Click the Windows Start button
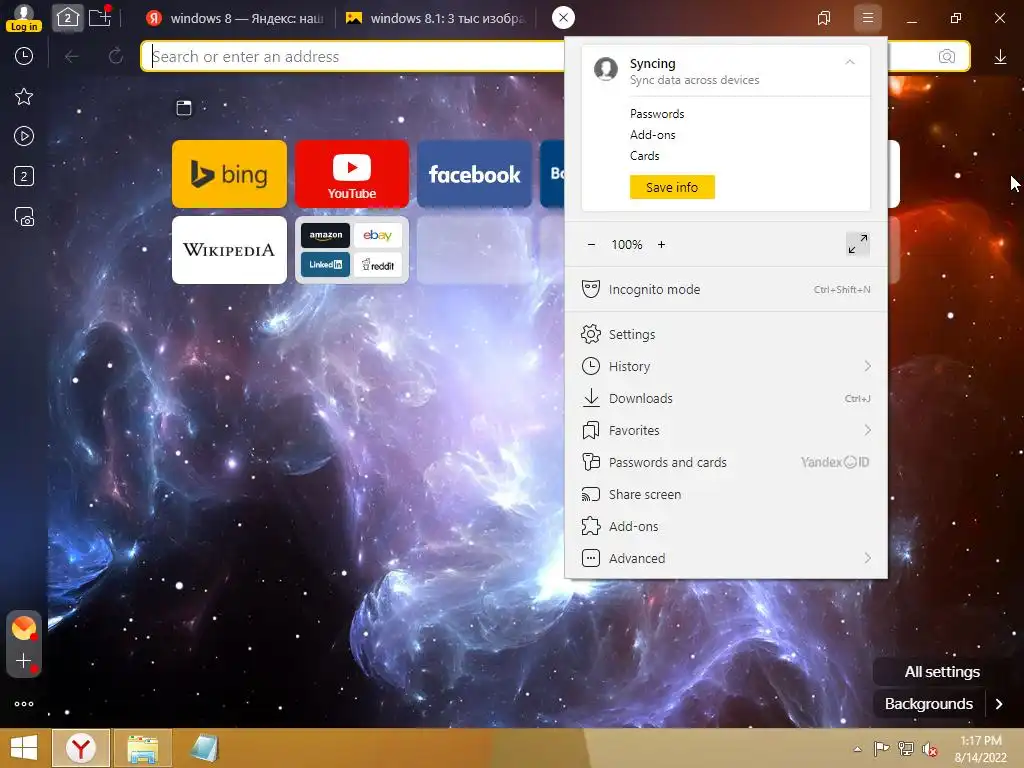This screenshot has width=1024, height=768. [x=24, y=748]
